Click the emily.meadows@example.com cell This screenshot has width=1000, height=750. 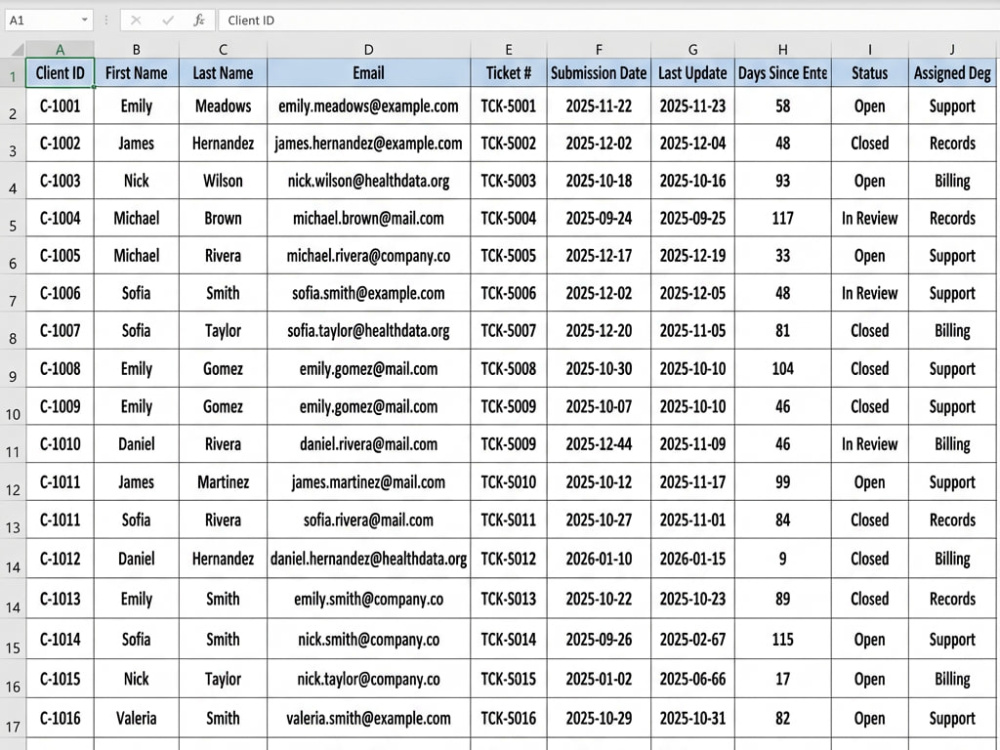[x=369, y=106]
